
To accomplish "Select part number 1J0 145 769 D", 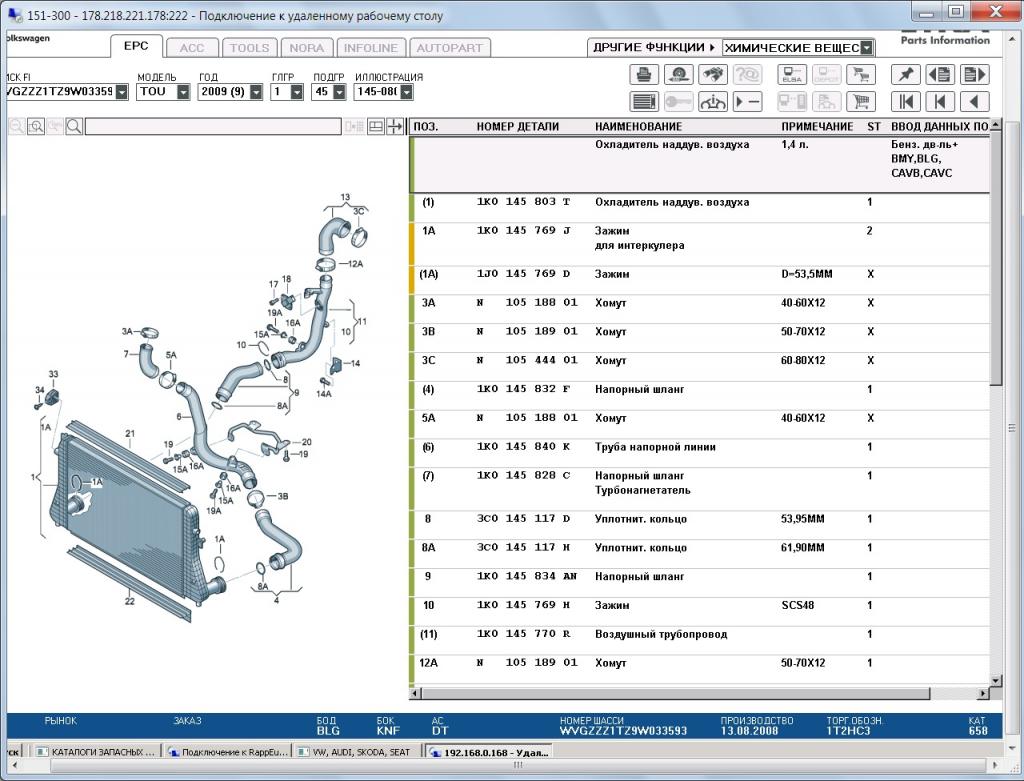I will click(523, 274).
